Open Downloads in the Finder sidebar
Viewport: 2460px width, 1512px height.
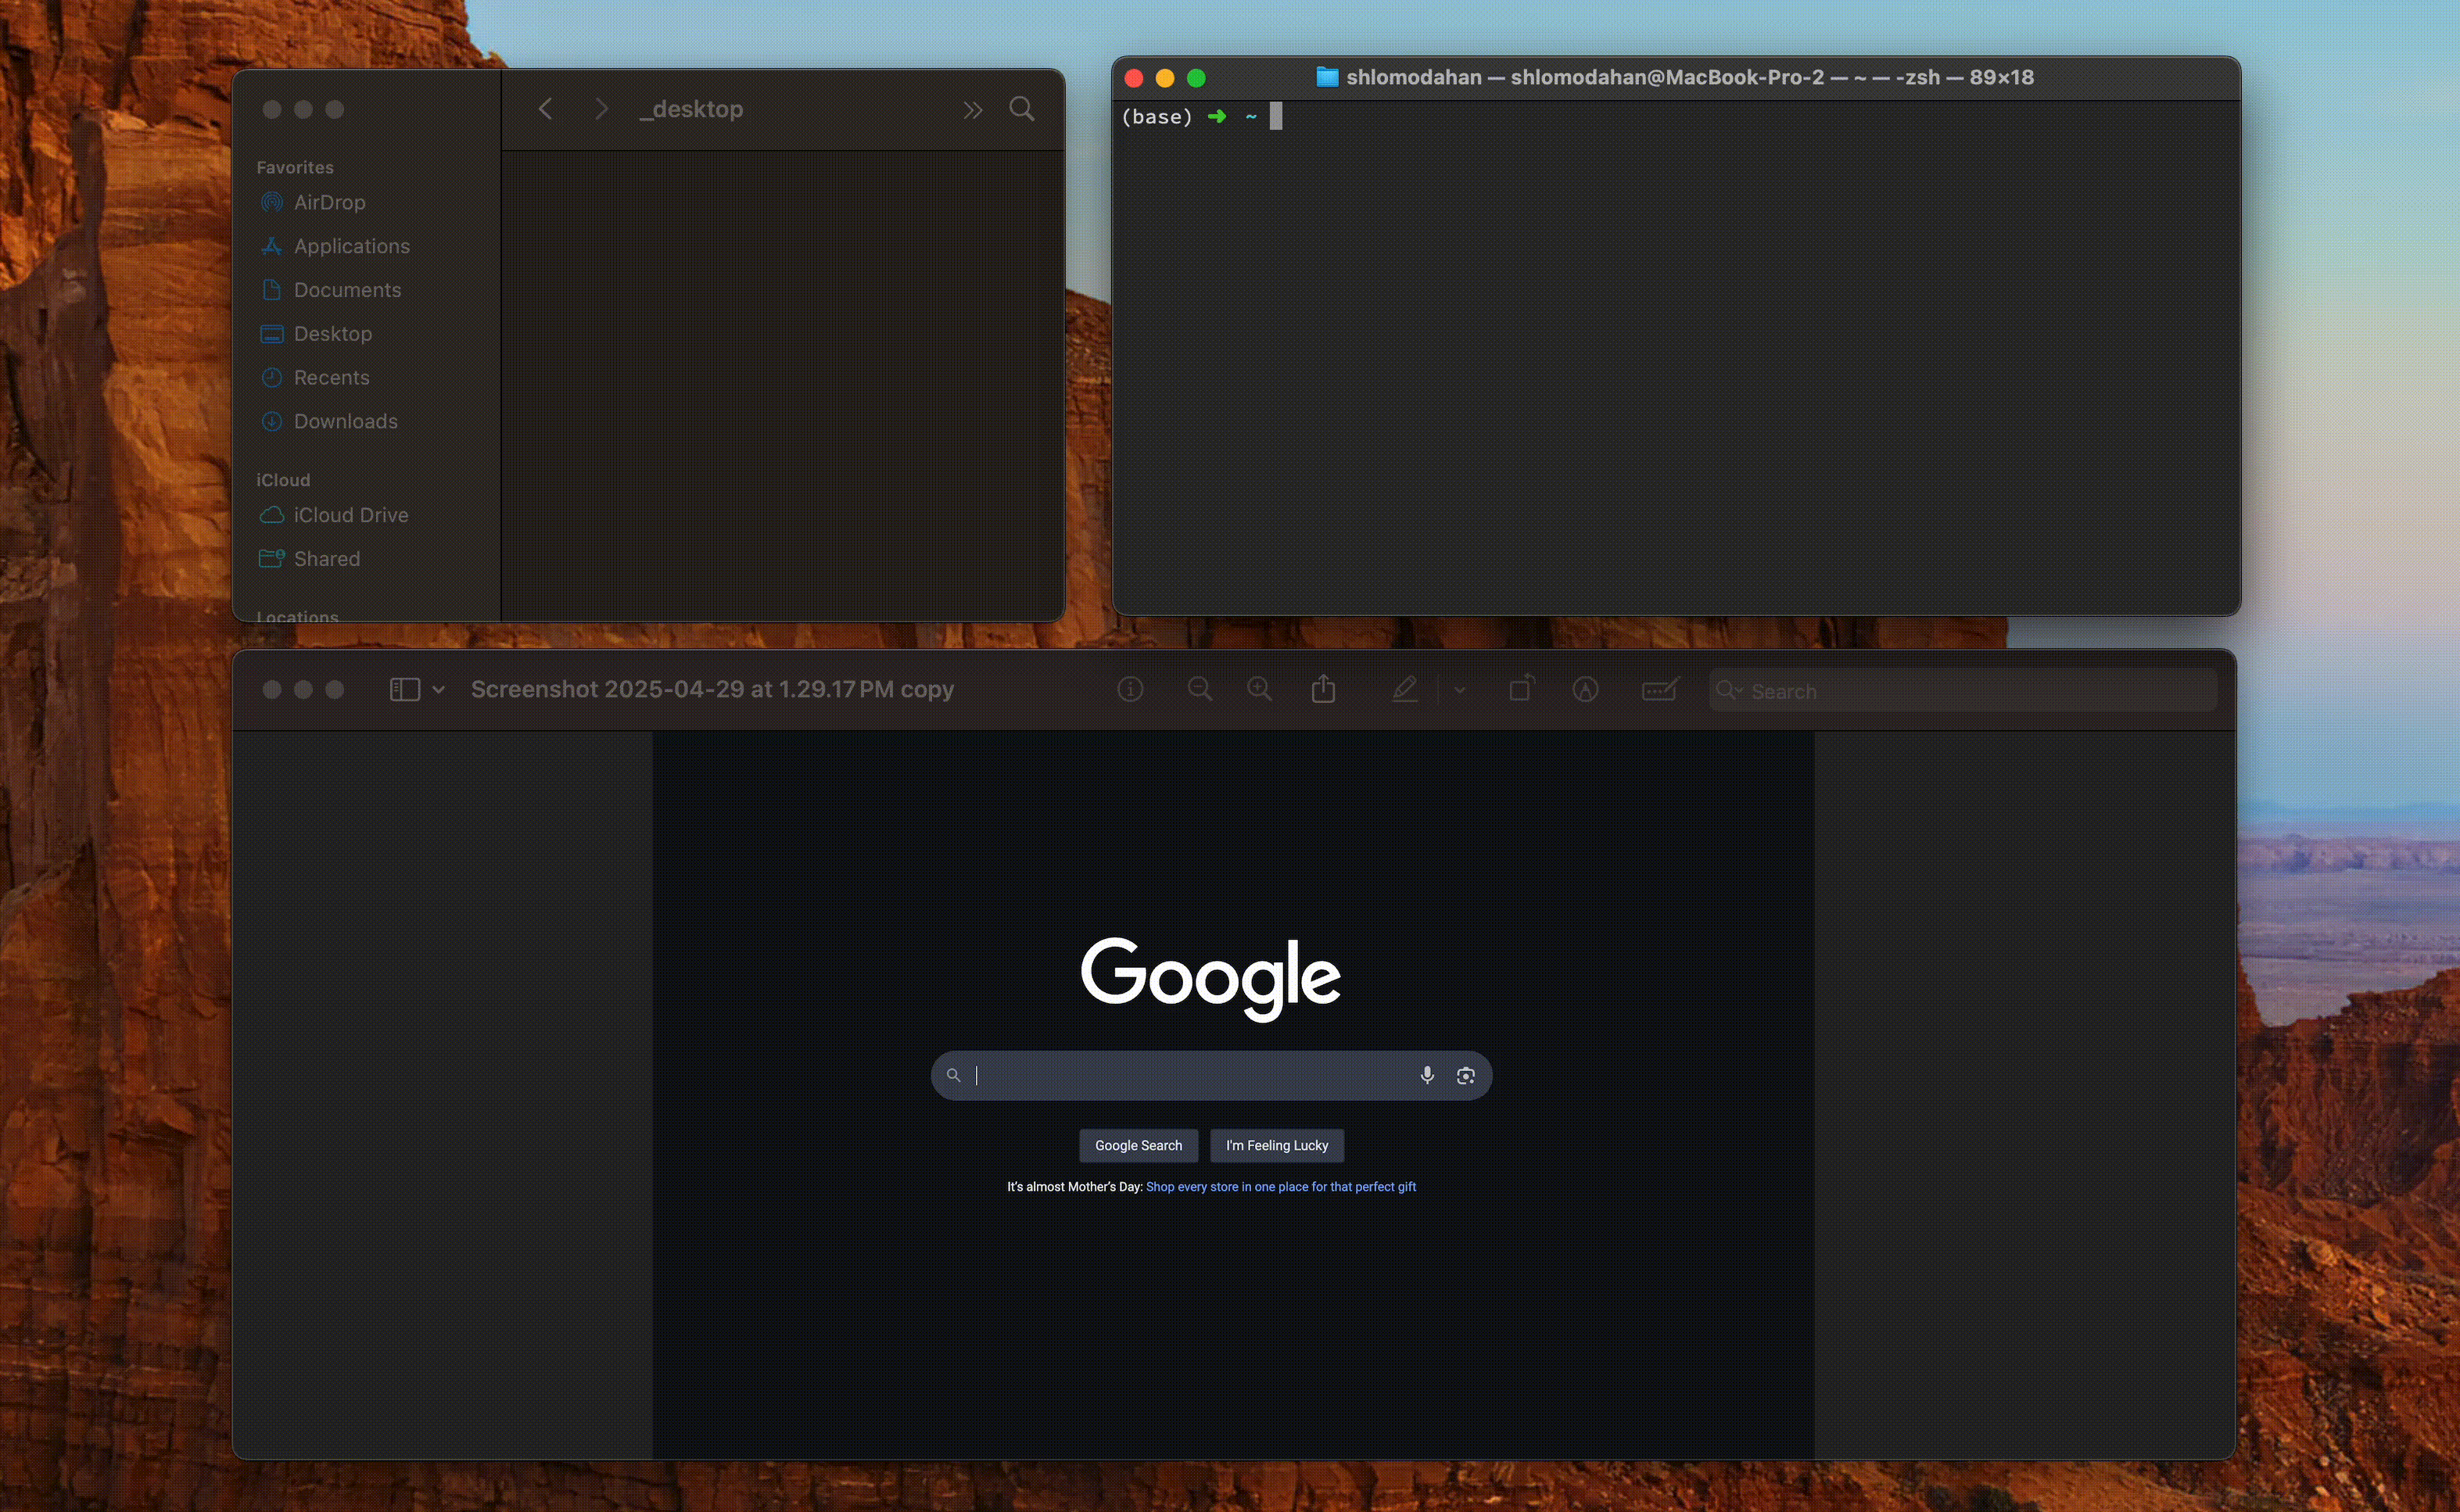345,421
